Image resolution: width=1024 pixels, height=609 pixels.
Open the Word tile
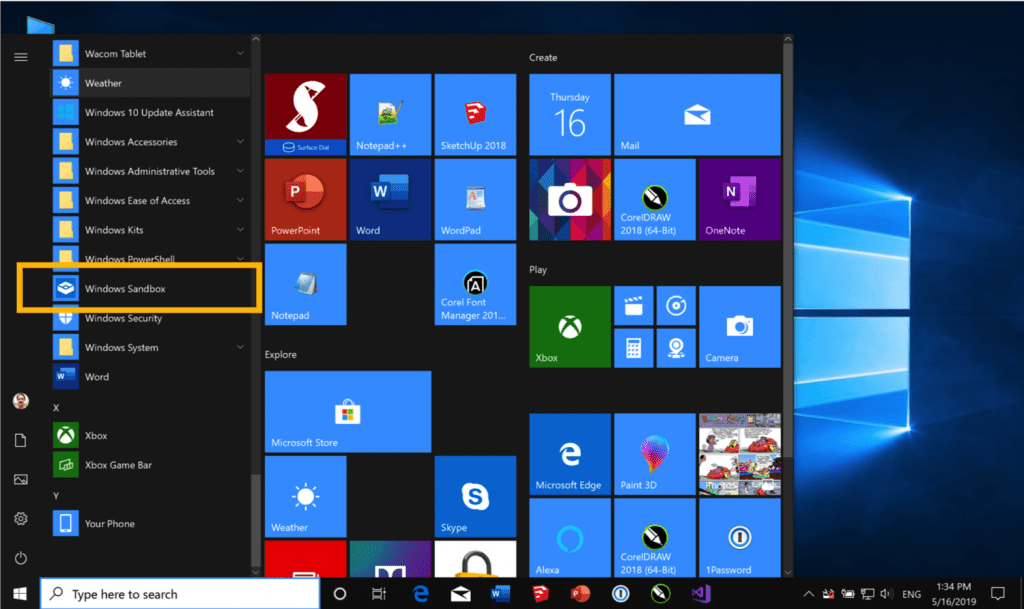coord(391,199)
